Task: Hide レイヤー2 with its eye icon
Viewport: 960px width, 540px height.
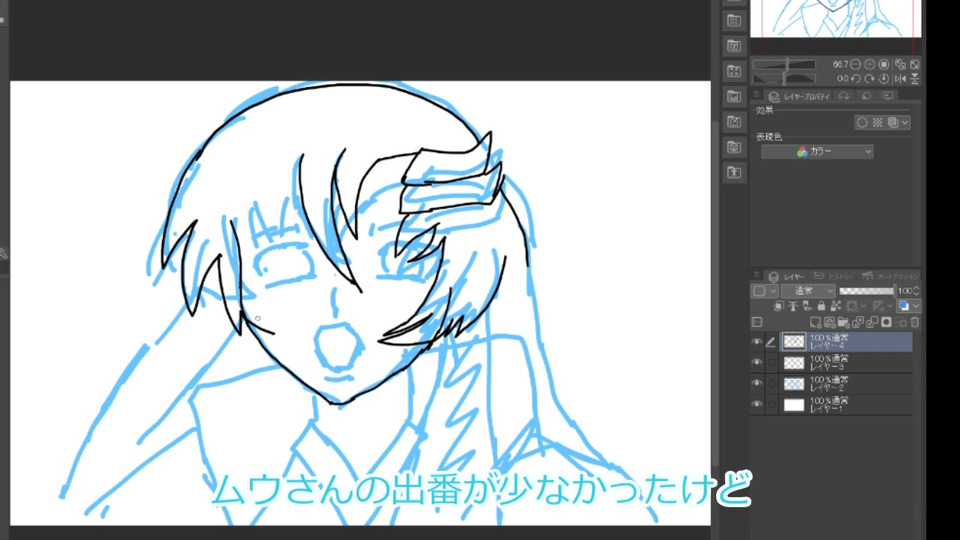Action: [x=757, y=383]
